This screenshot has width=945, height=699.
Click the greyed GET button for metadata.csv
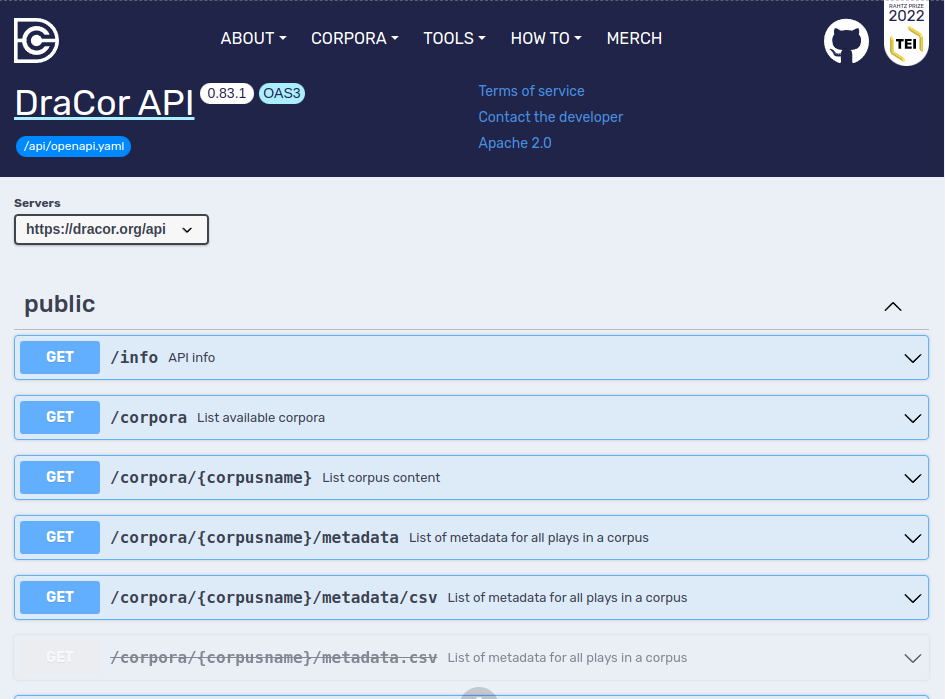(60, 657)
